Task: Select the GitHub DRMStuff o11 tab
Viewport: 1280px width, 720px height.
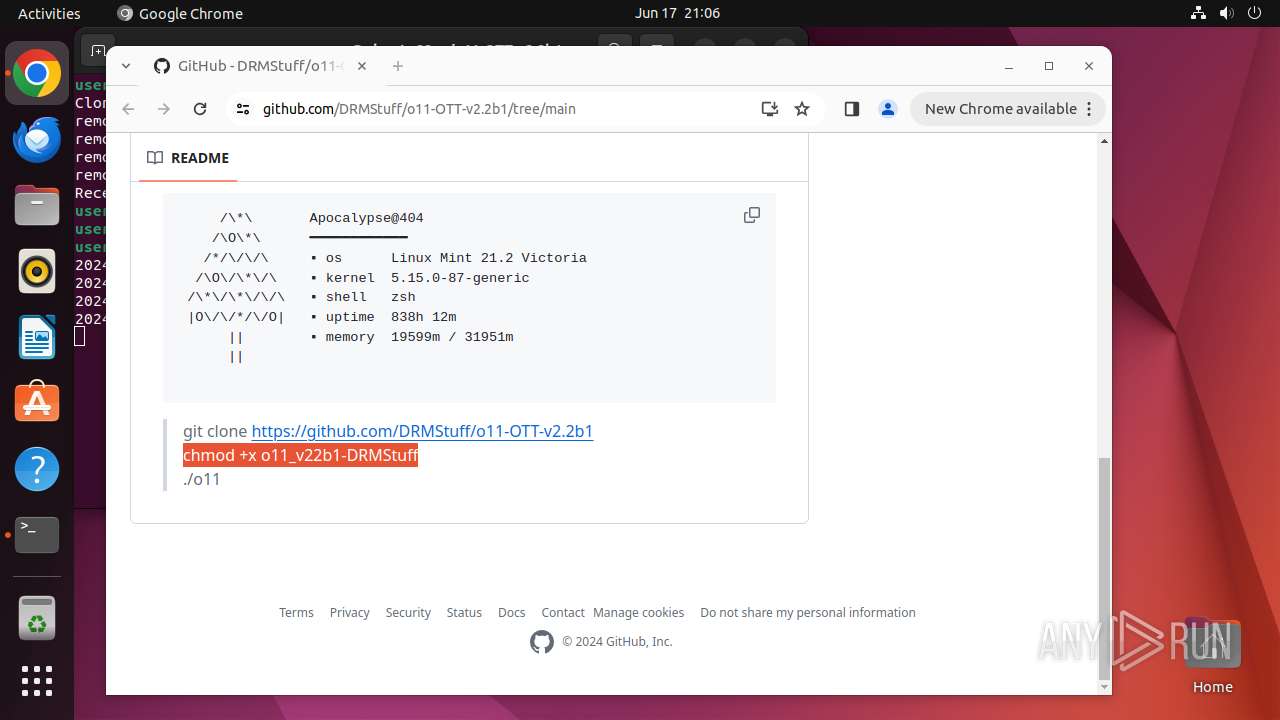Action: pos(261,66)
